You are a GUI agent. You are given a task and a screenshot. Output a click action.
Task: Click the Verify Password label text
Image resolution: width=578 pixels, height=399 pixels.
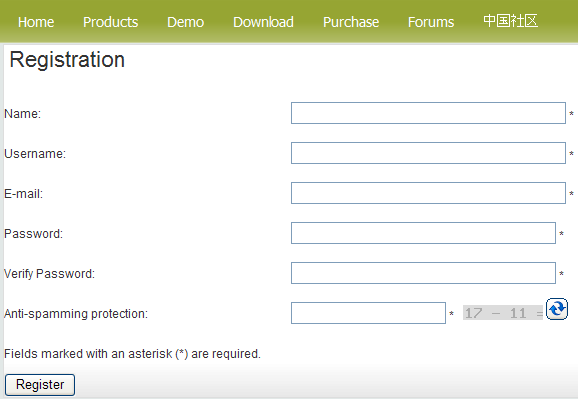pos(49,274)
